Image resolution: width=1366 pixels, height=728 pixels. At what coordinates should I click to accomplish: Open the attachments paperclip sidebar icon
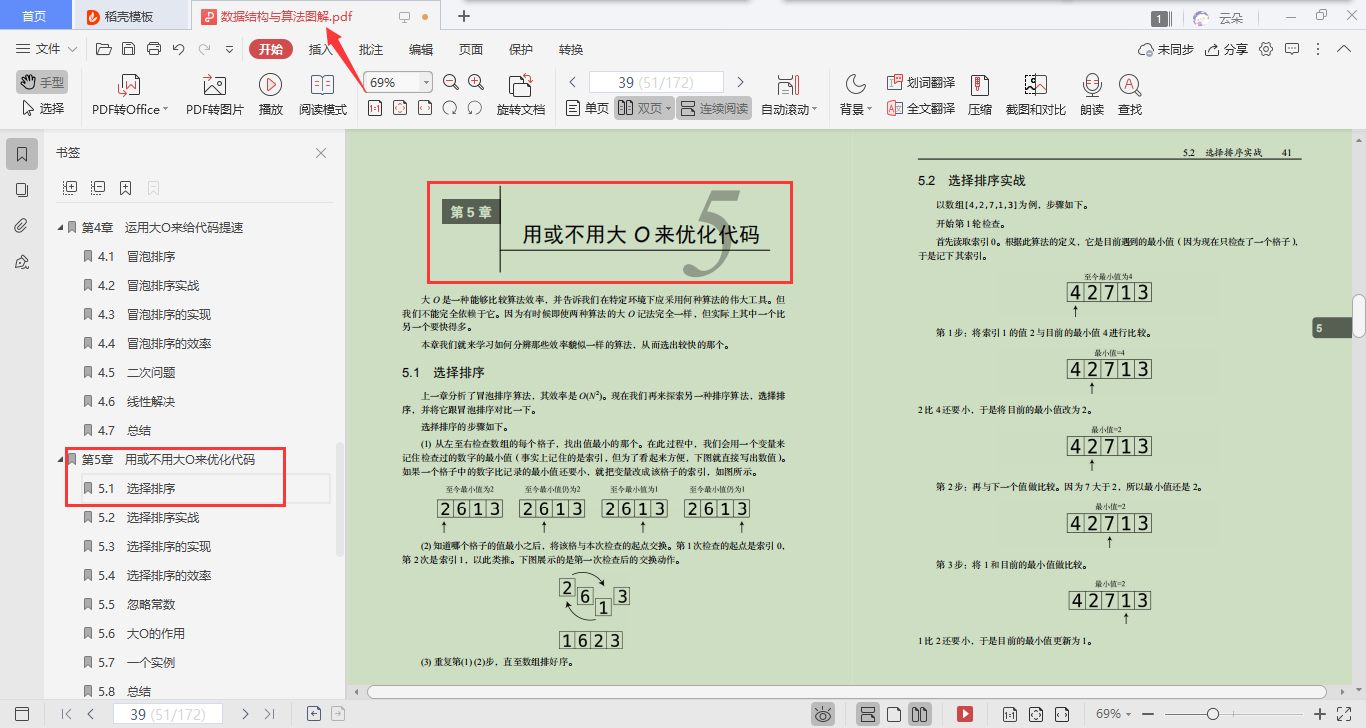(x=22, y=226)
